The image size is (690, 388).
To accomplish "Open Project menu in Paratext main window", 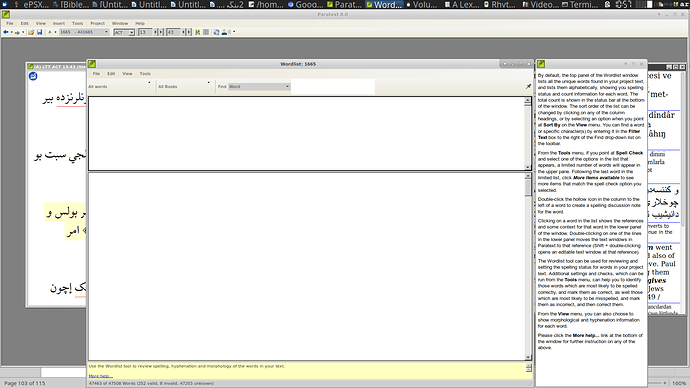I will click(98, 23).
